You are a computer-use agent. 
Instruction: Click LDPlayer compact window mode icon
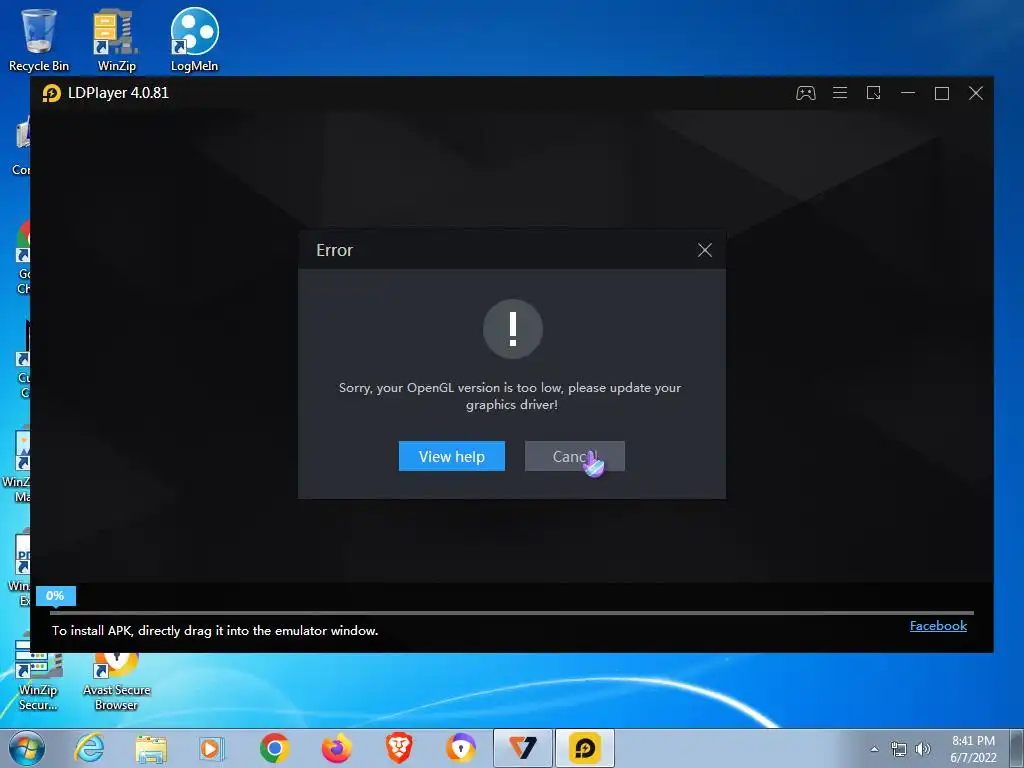click(873, 93)
